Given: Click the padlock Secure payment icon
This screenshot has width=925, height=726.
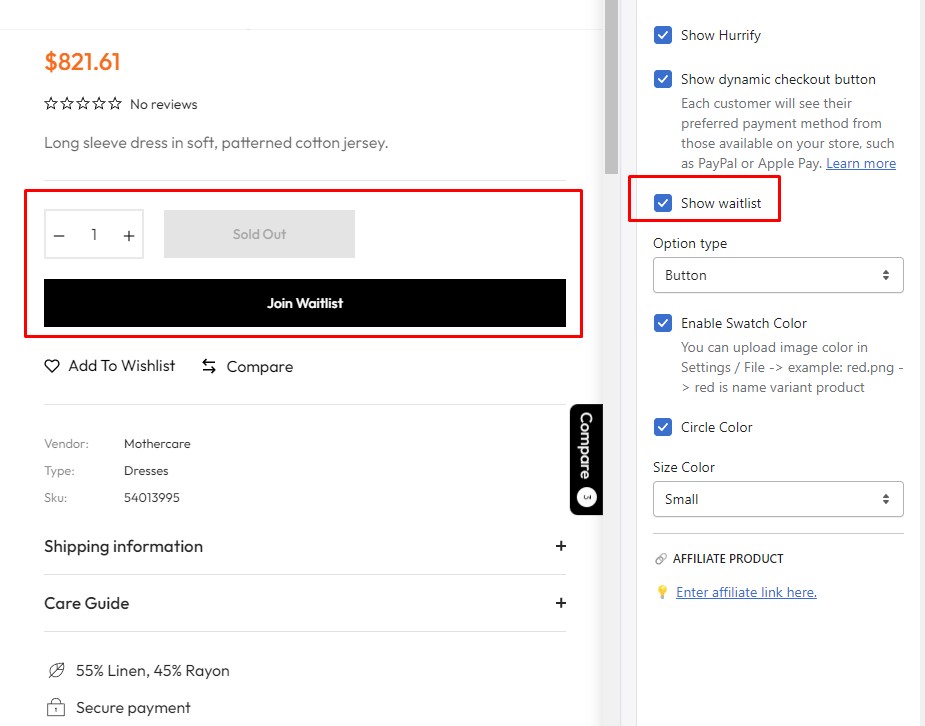Looking at the screenshot, I should tap(56, 708).
